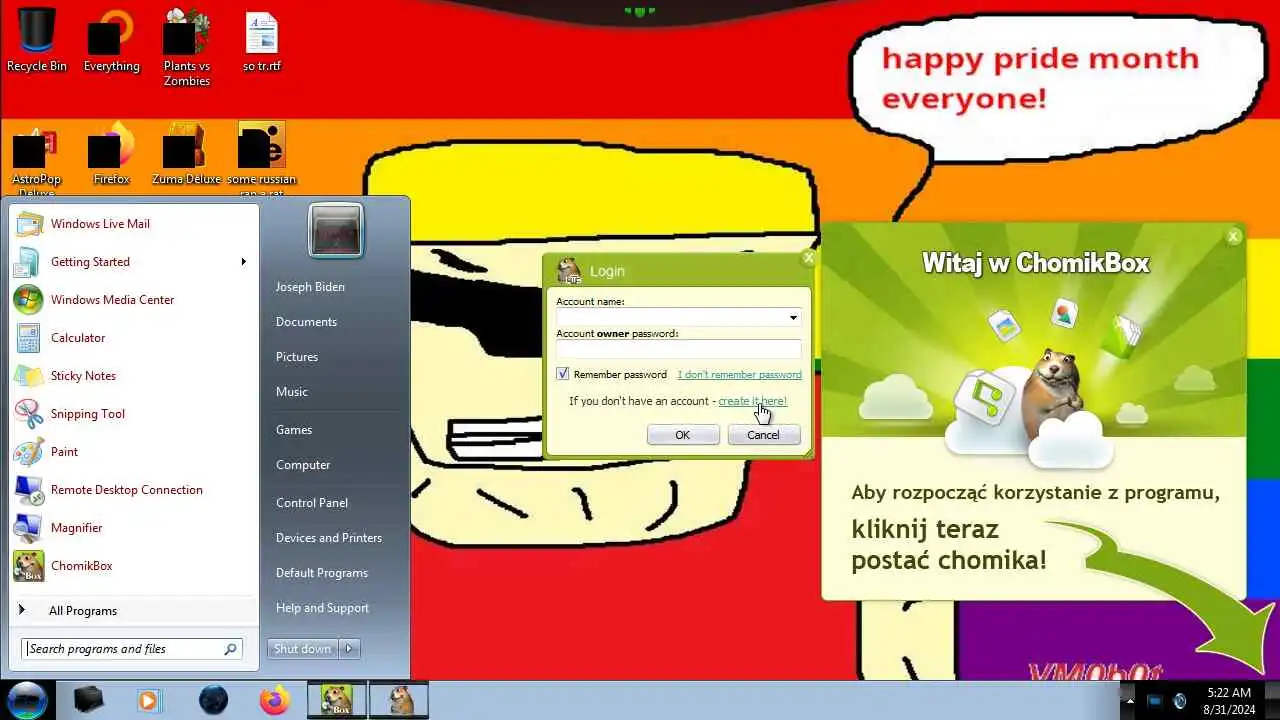The width and height of the screenshot is (1280, 720).
Task: Open the Account name dropdown in Login
Action: [x=793, y=318]
